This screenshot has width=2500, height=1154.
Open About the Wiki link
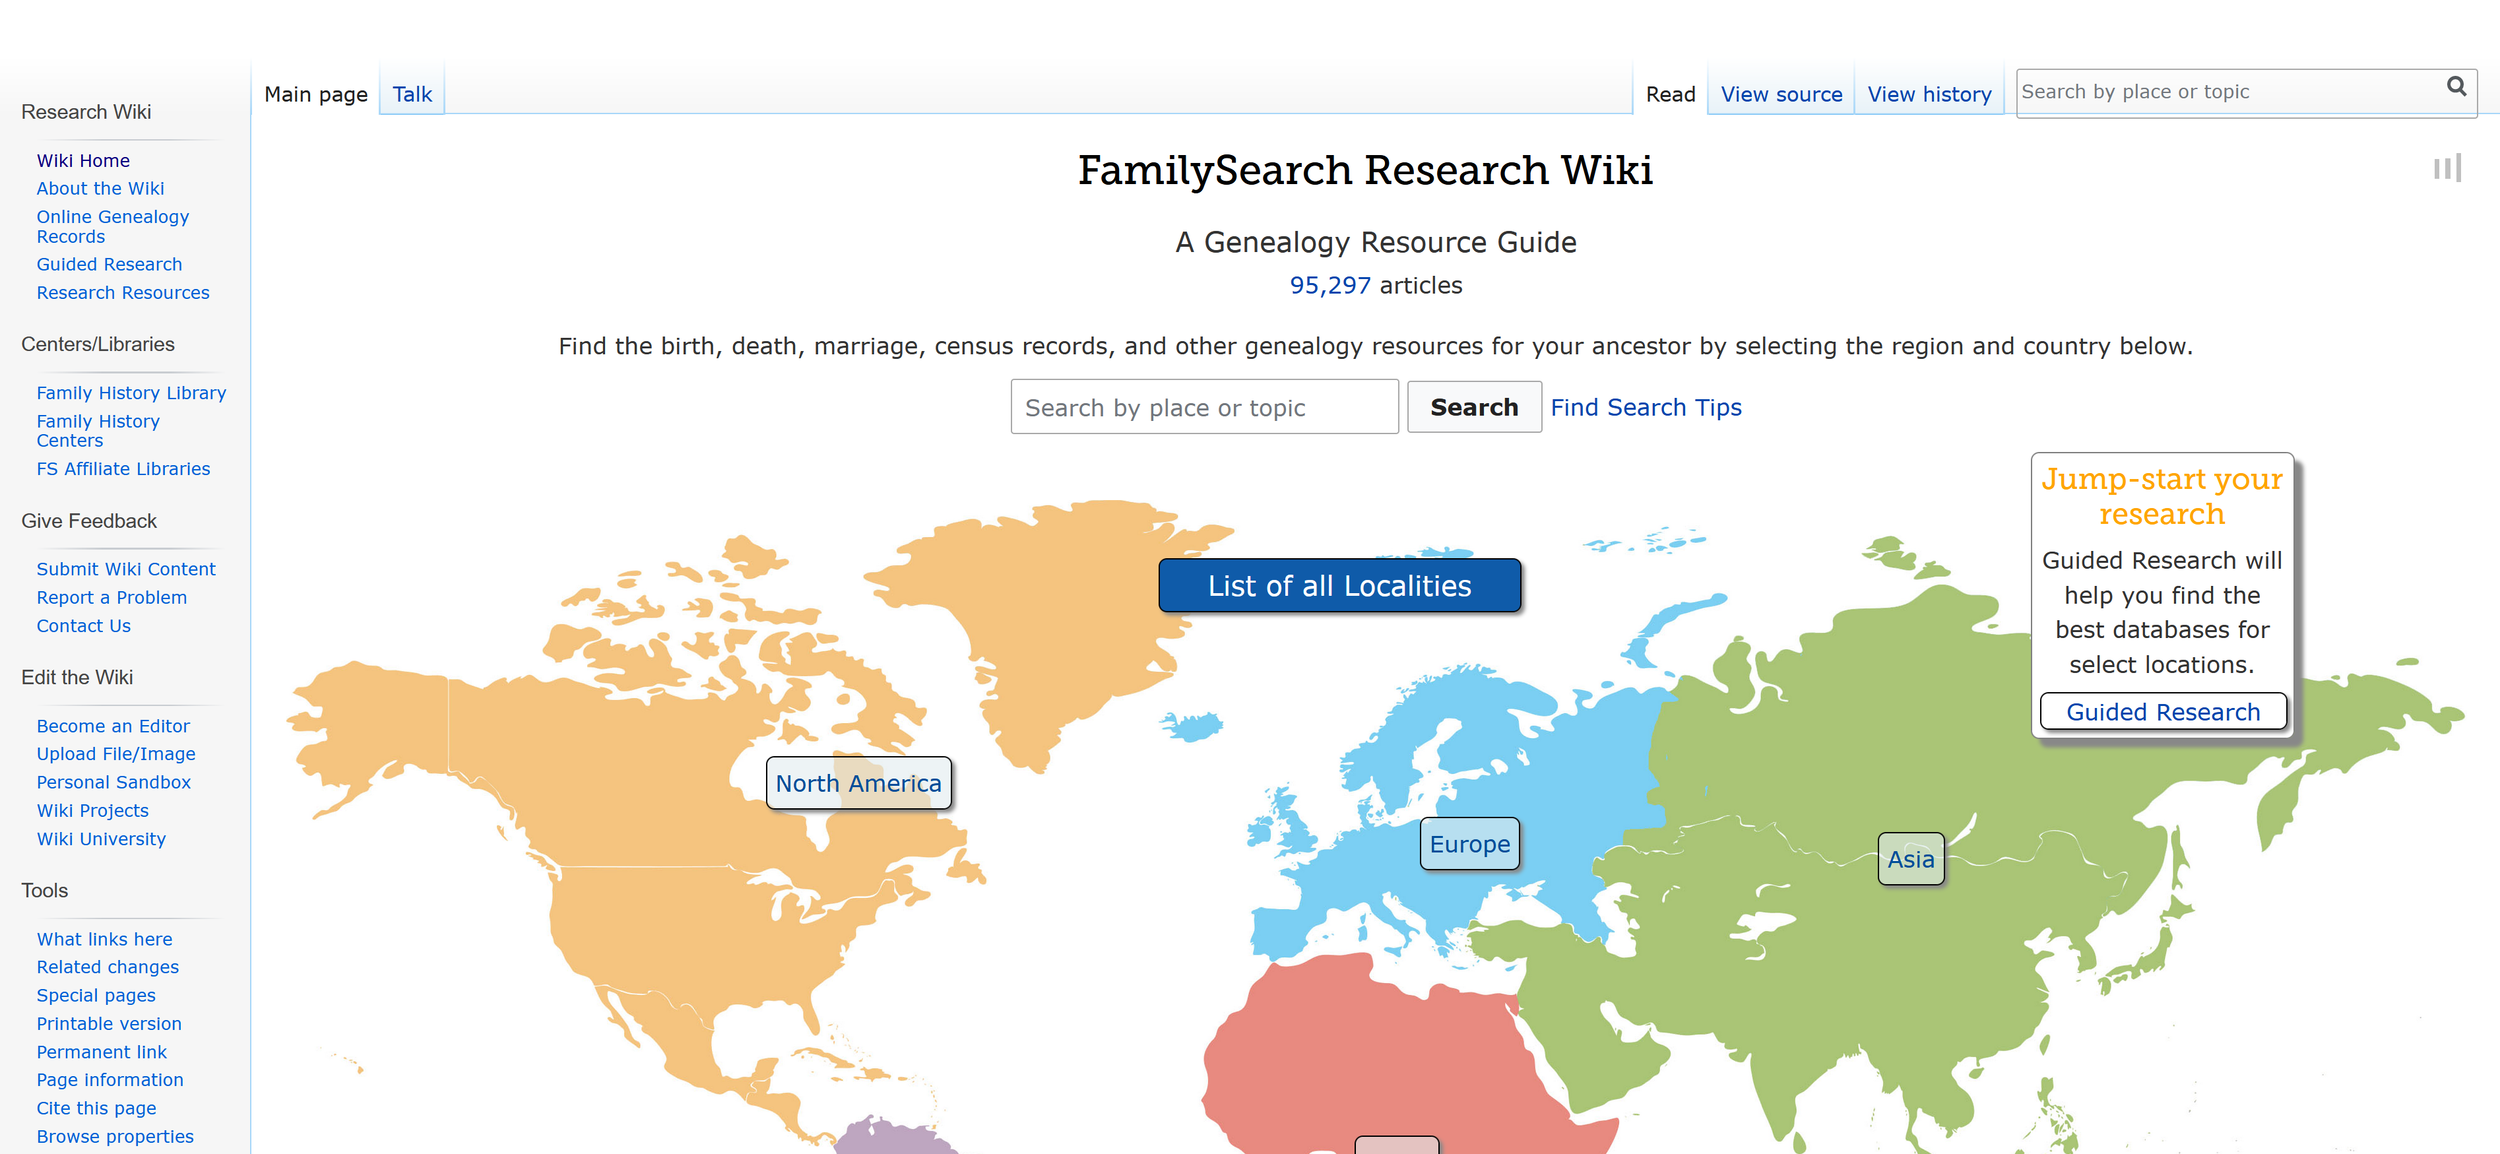click(100, 188)
